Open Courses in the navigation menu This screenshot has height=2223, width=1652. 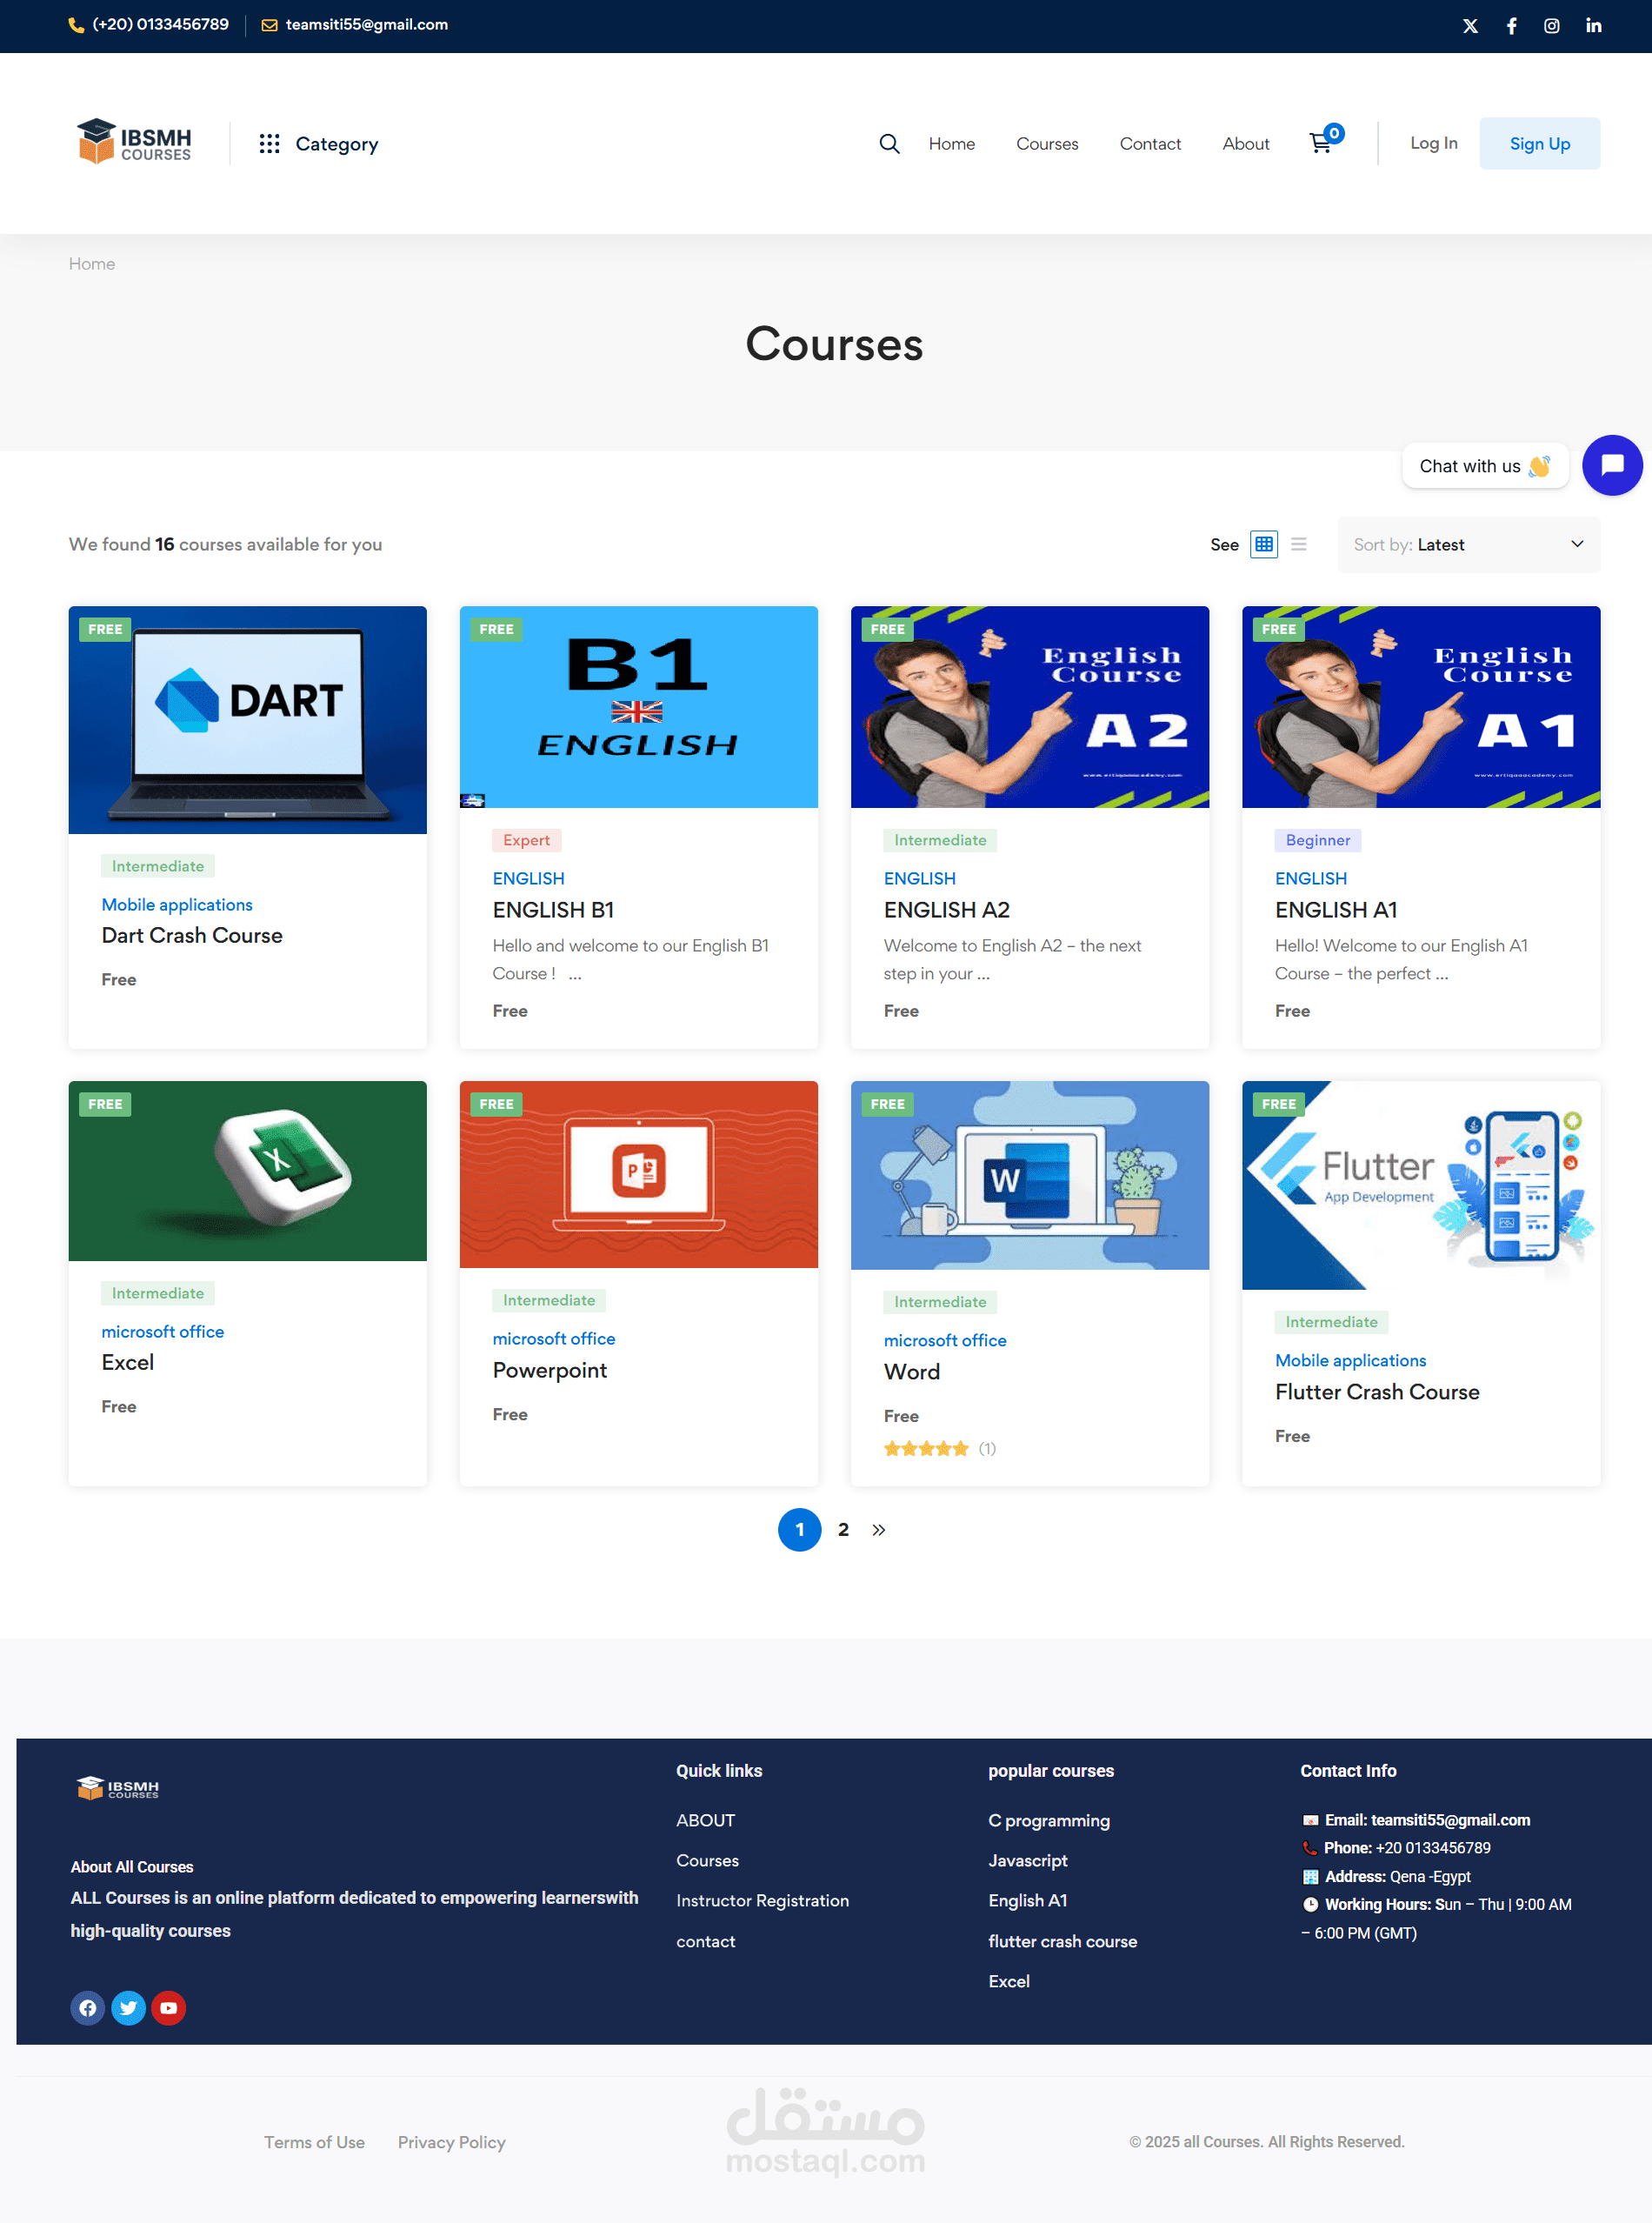pos(1047,144)
